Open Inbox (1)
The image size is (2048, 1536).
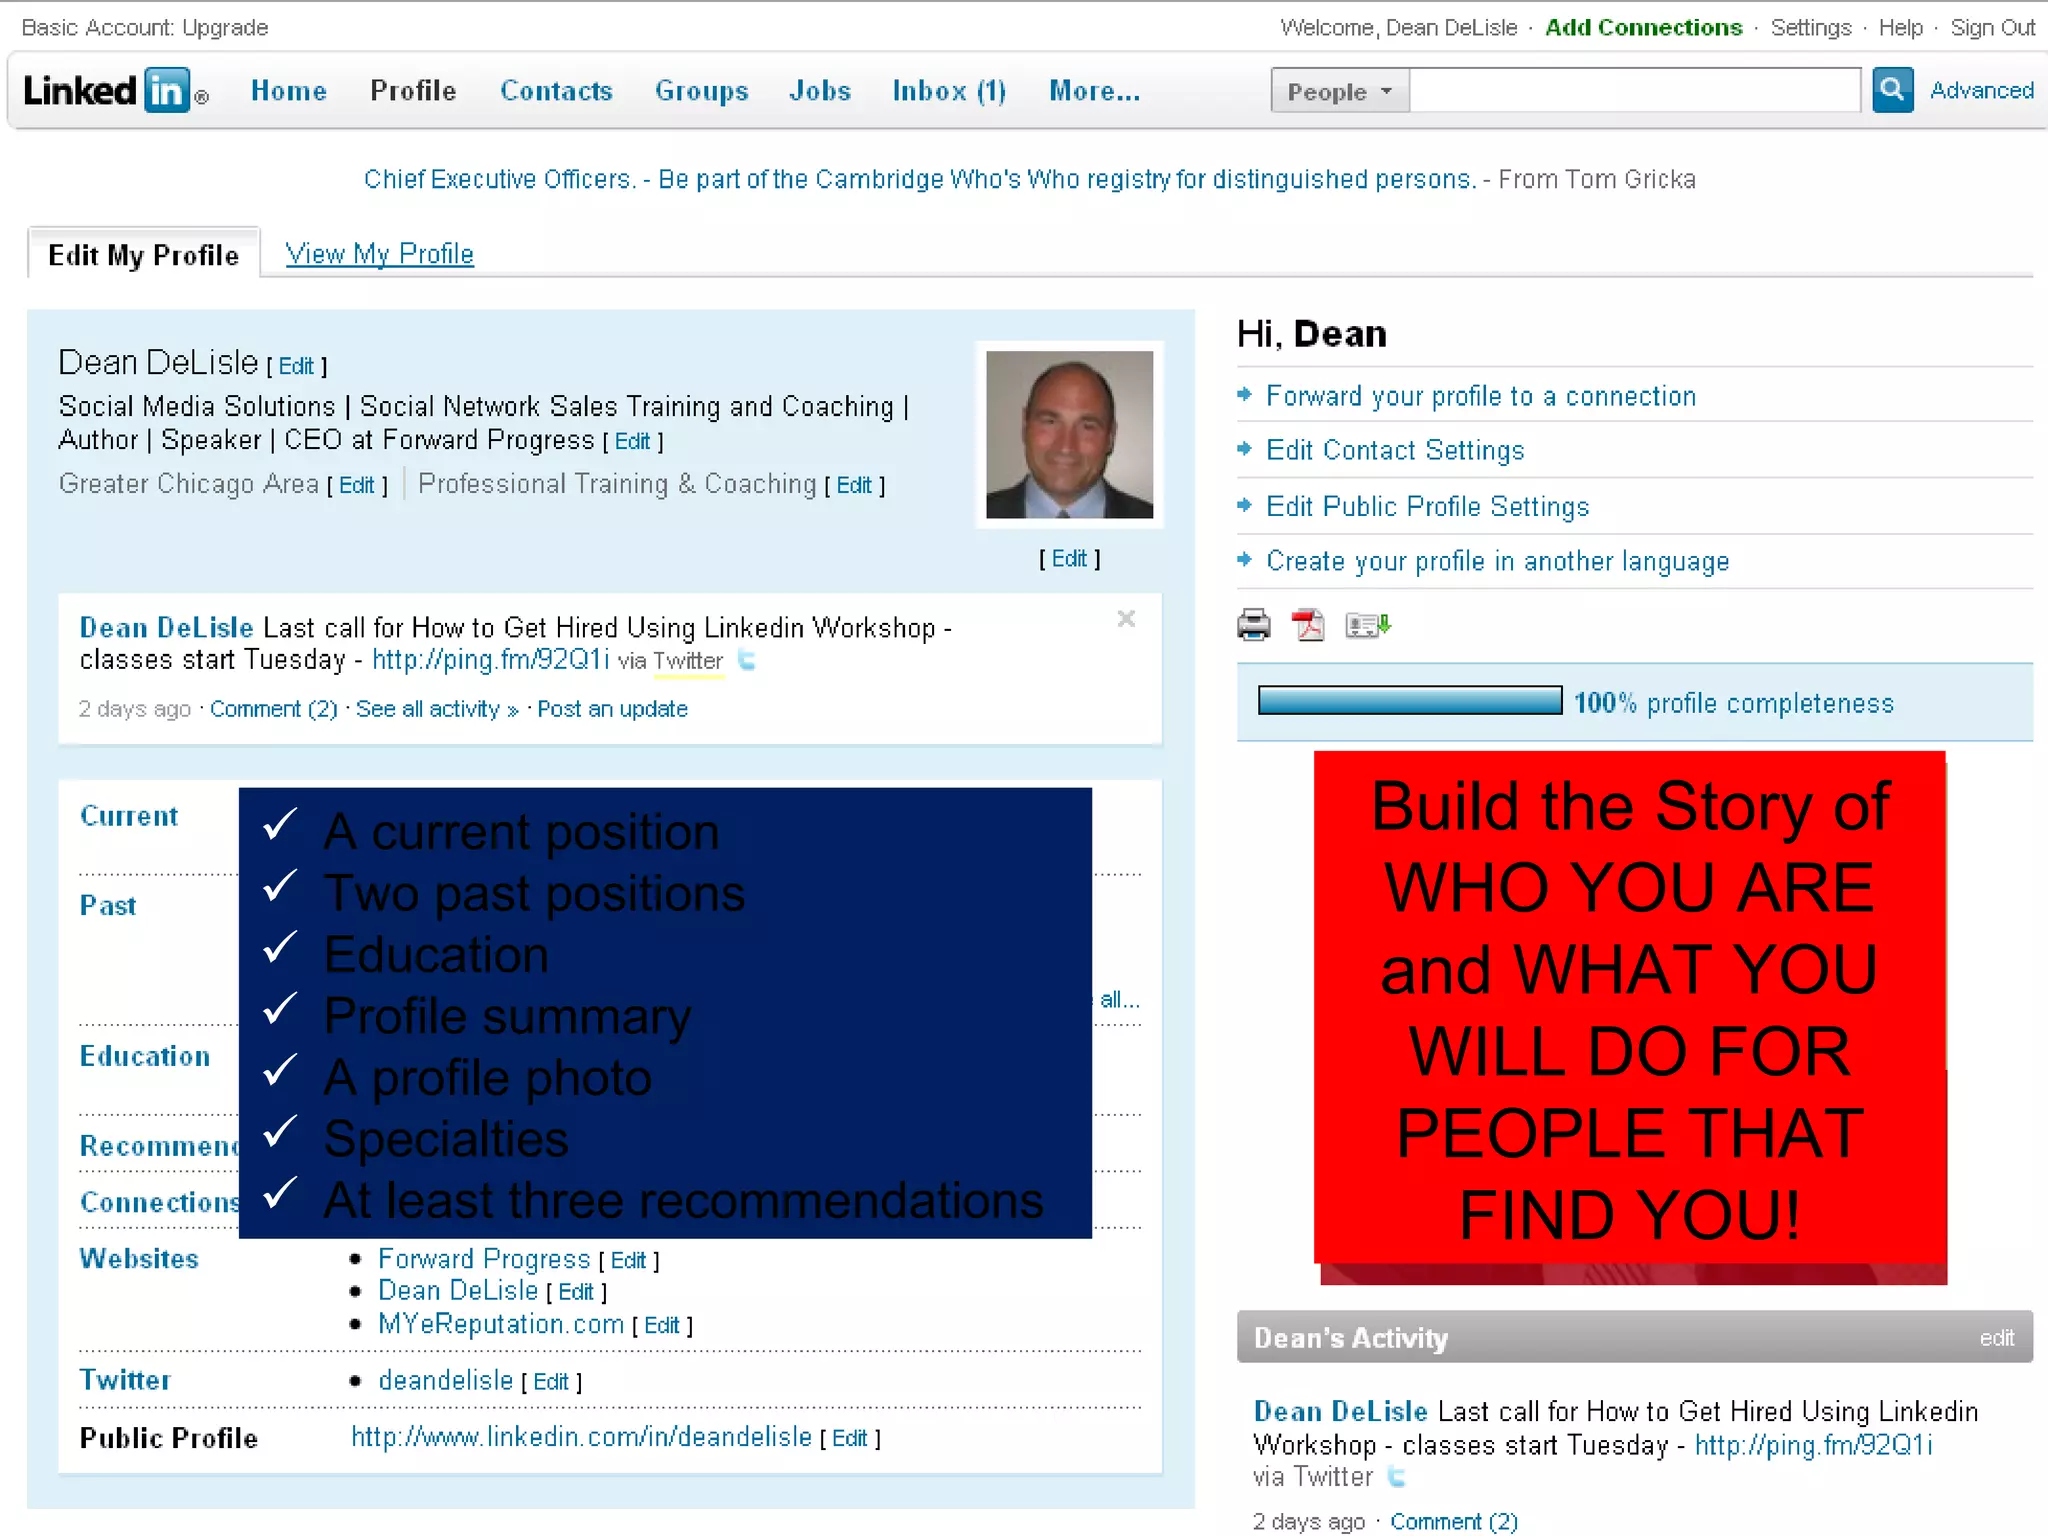click(949, 91)
